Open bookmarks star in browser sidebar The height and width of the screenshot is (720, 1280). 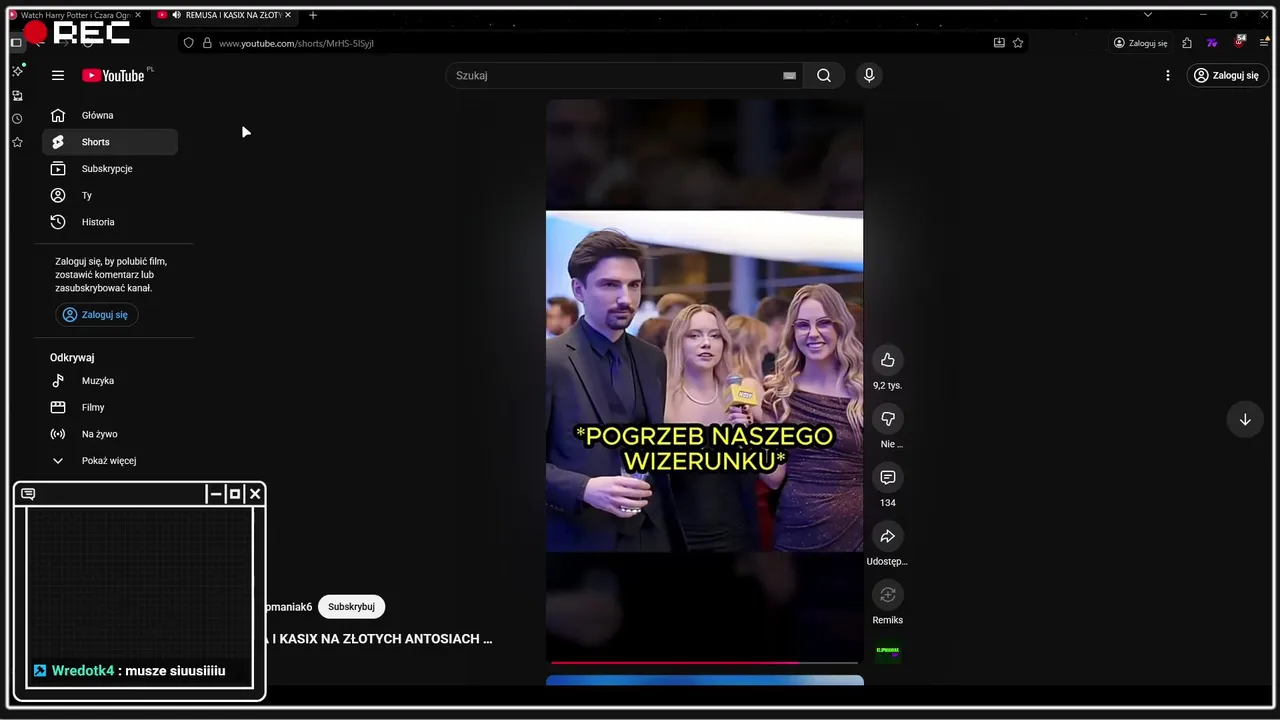tap(17, 142)
